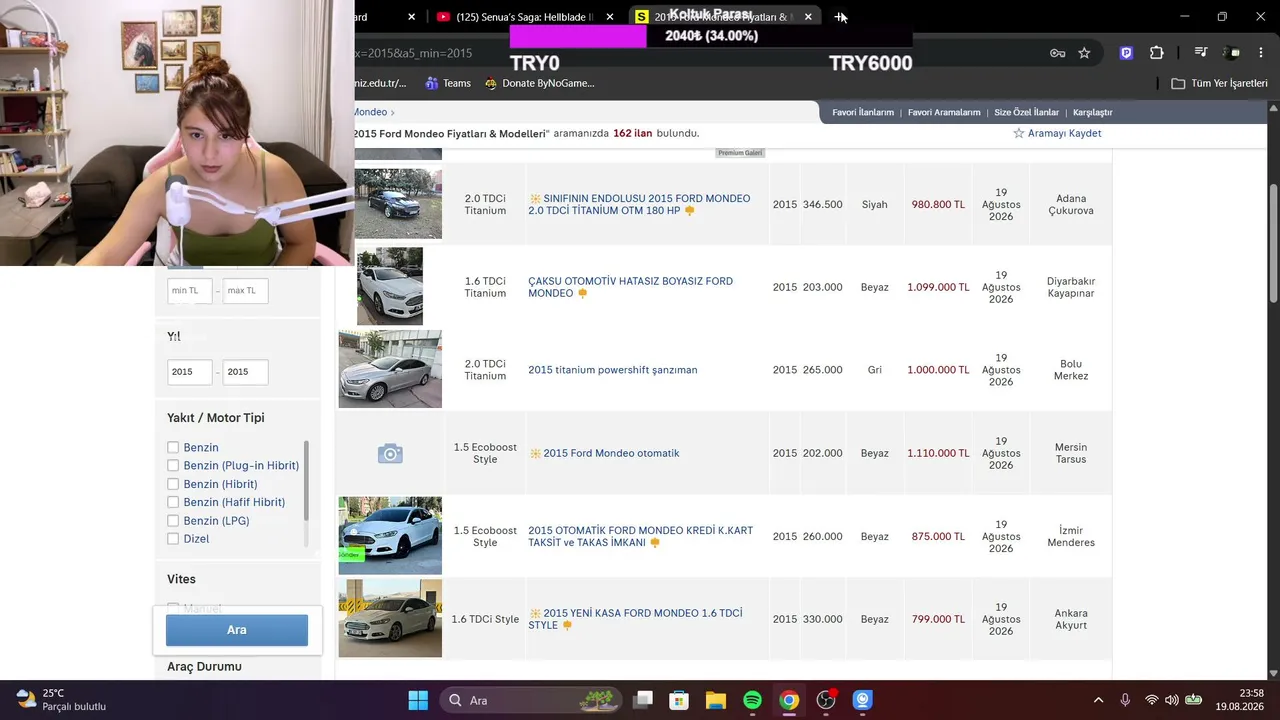Open a new browser tab
The width and height of the screenshot is (1280, 720).
[841, 17]
